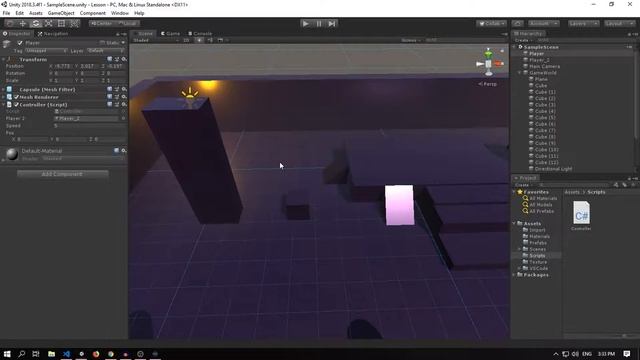Image resolution: width=640 pixels, height=360 pixels.
Task: Switch to the Game tab
Action: coord(171,33)
